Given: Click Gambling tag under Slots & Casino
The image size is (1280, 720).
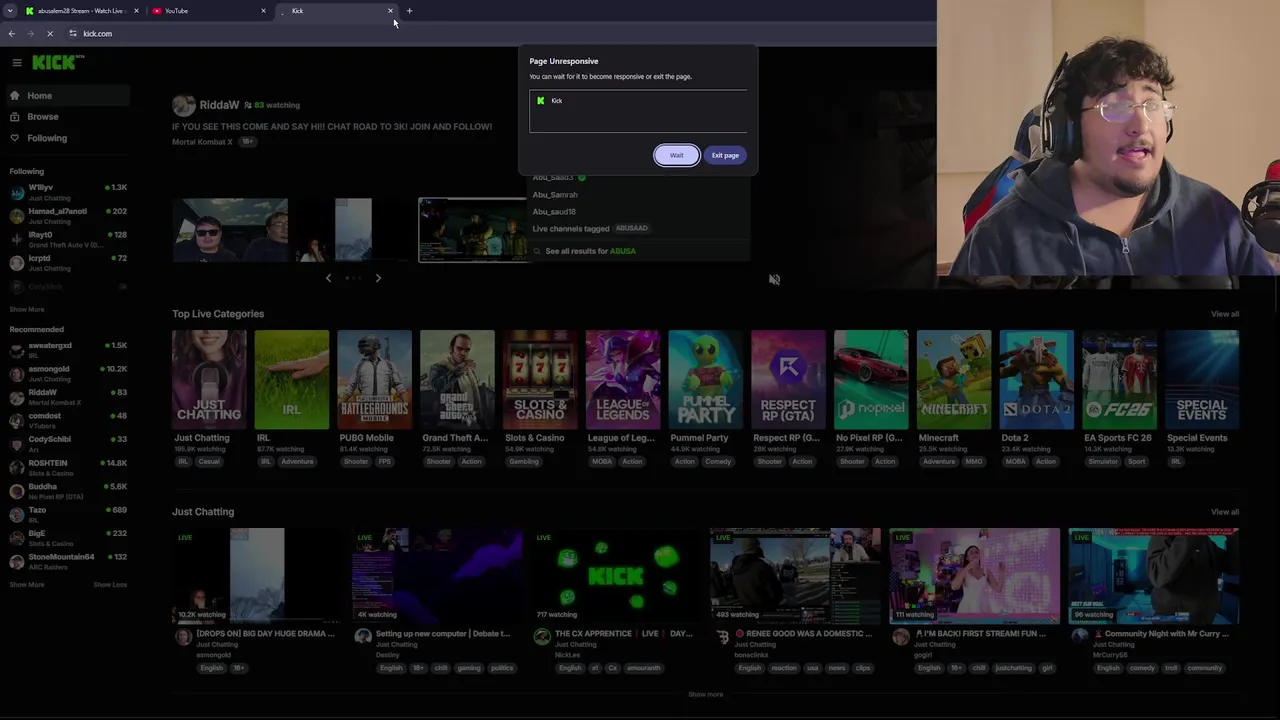Looking at the screenshot, I should (x=524, y=462).
